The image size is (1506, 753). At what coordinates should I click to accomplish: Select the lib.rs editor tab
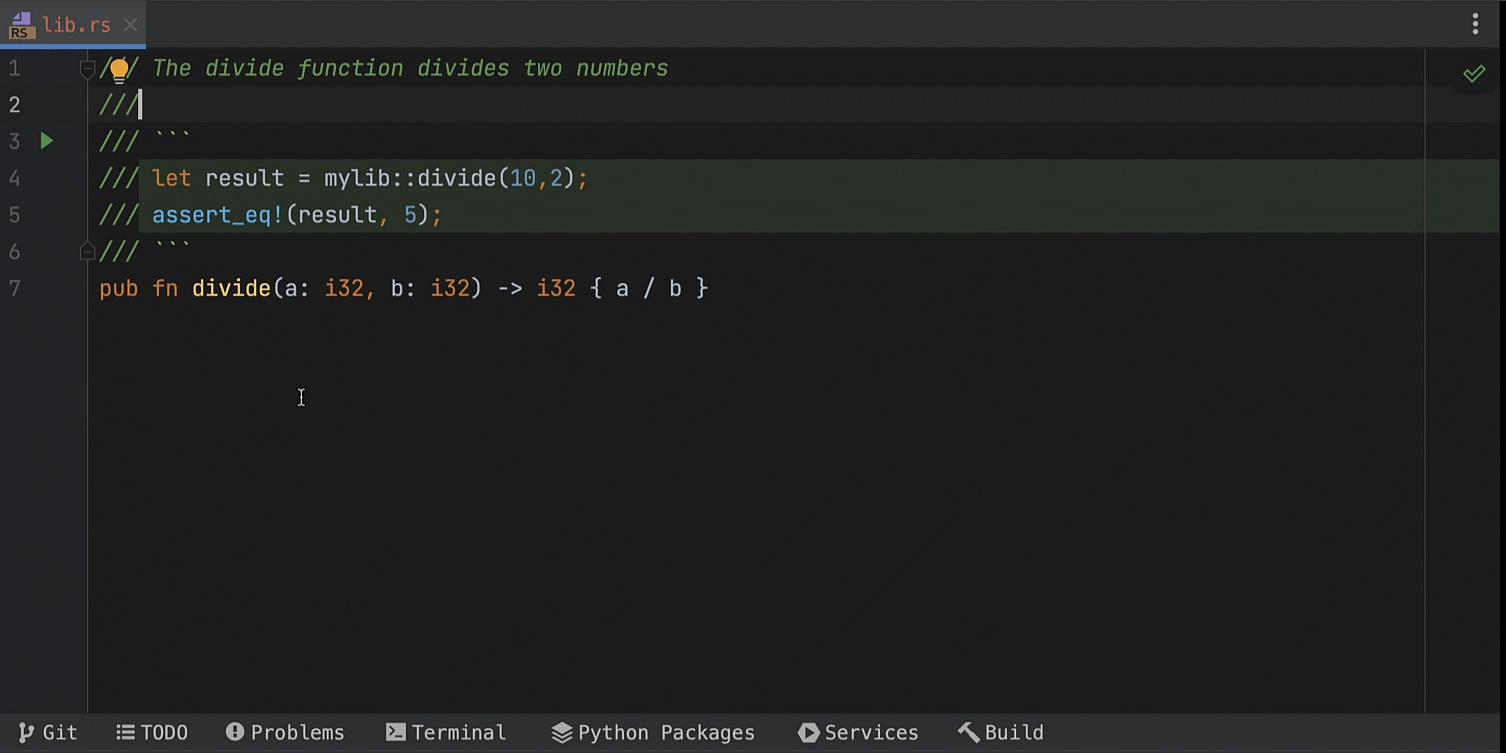(72, 25)
